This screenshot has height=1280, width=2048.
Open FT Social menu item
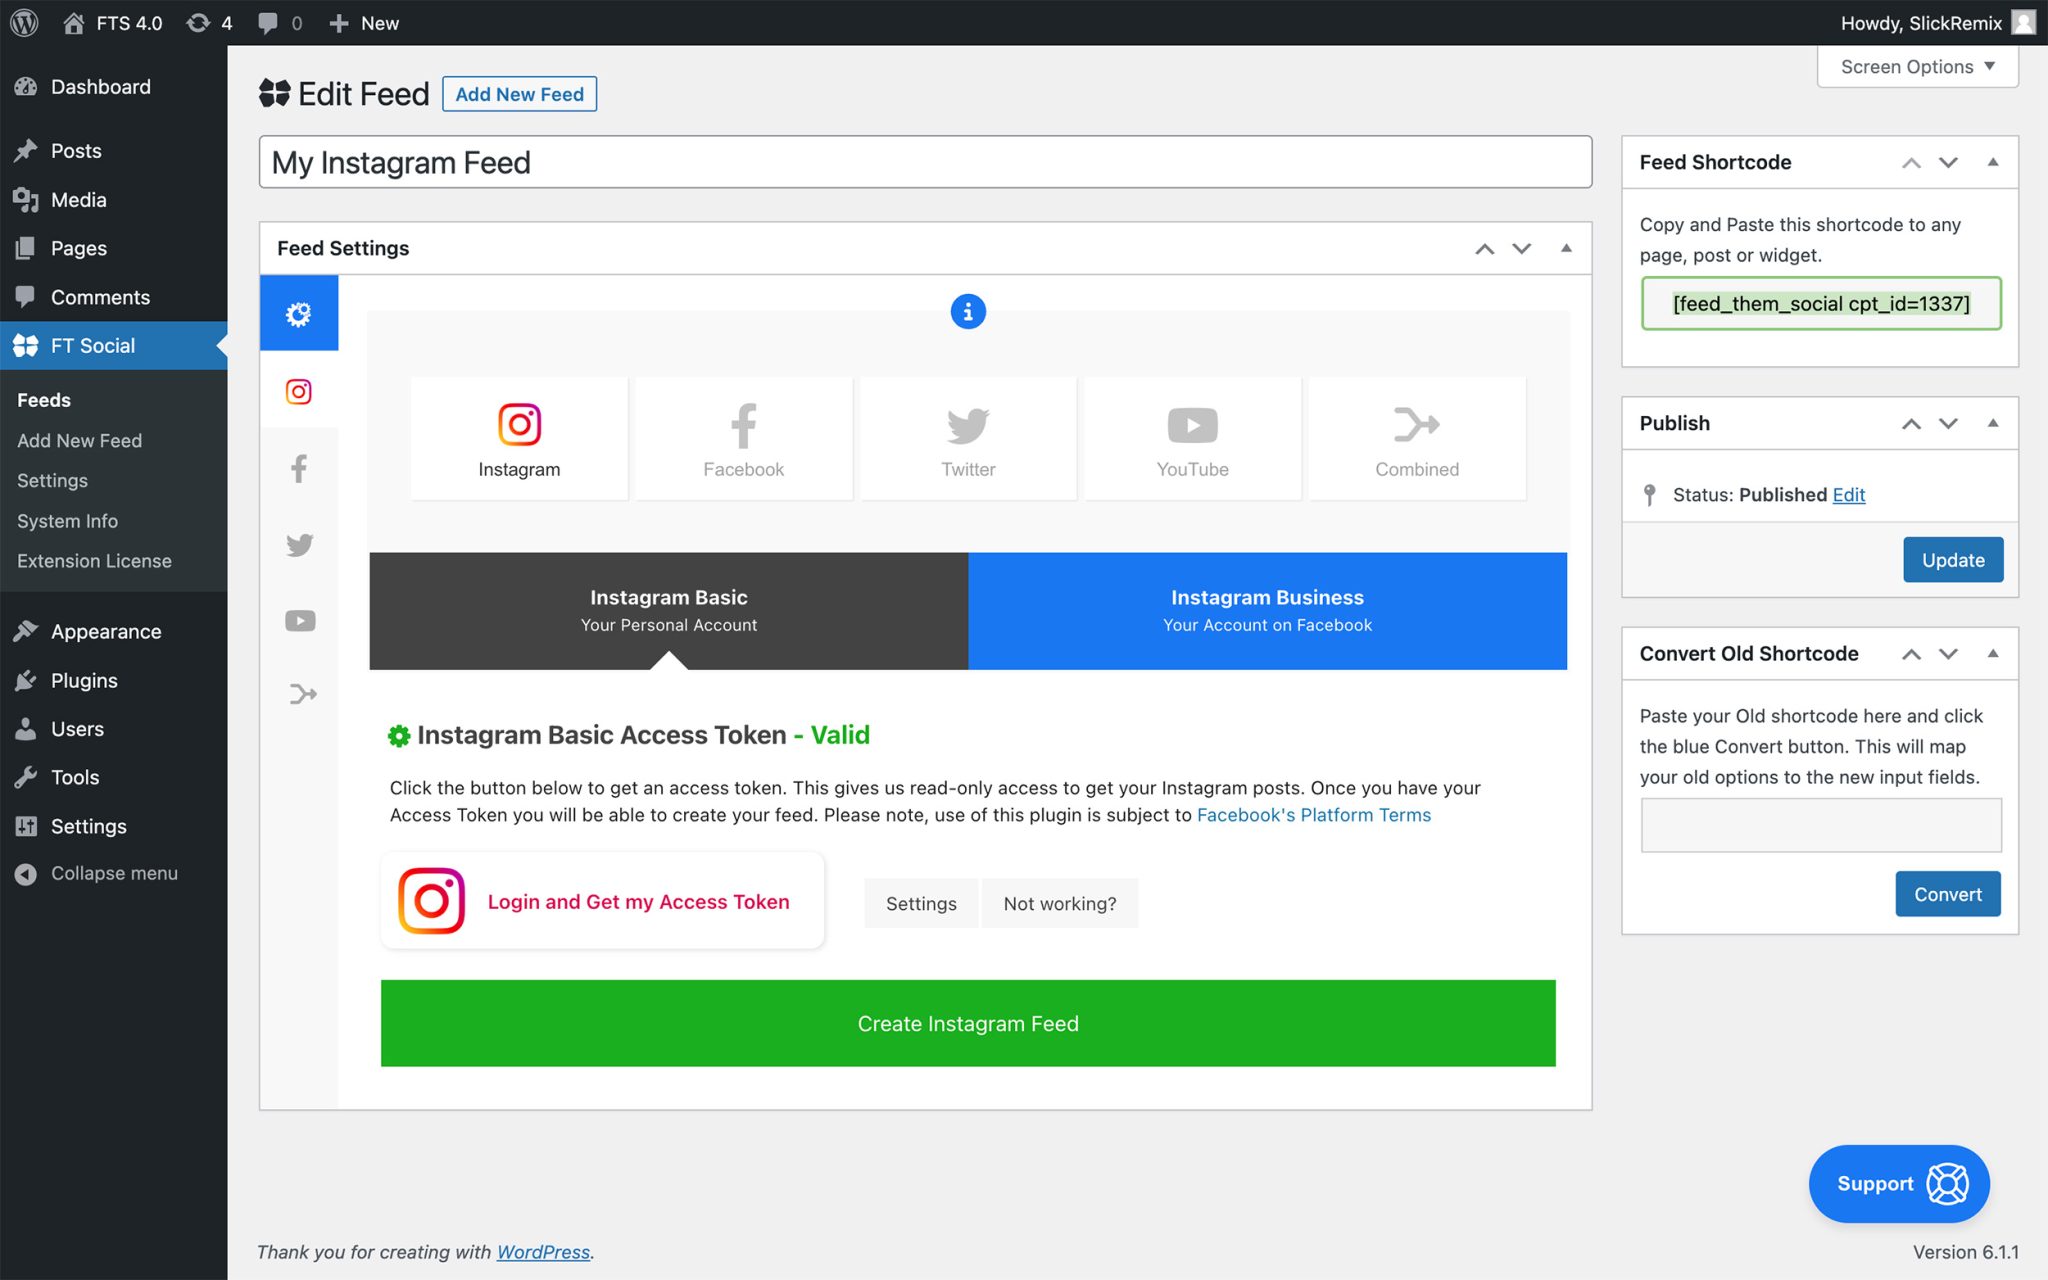point(114,346)
